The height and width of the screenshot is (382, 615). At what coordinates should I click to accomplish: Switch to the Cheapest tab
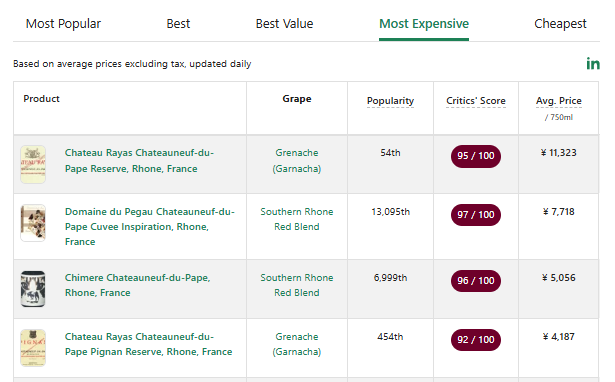point(560,24)
